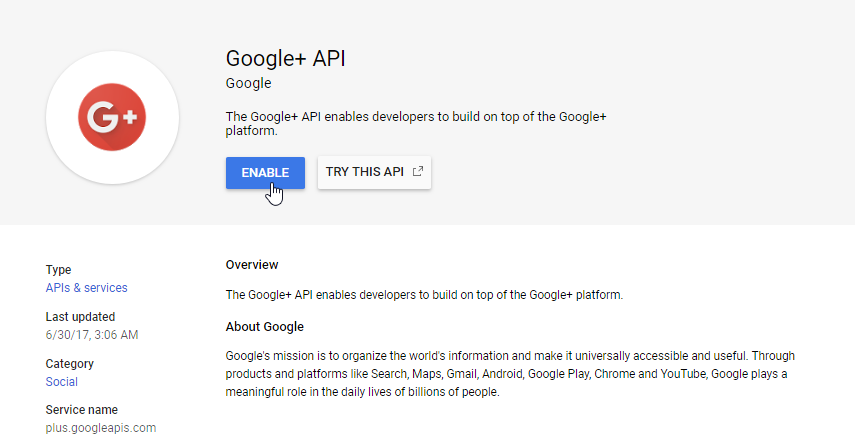Click the Type label

point(58,270)
